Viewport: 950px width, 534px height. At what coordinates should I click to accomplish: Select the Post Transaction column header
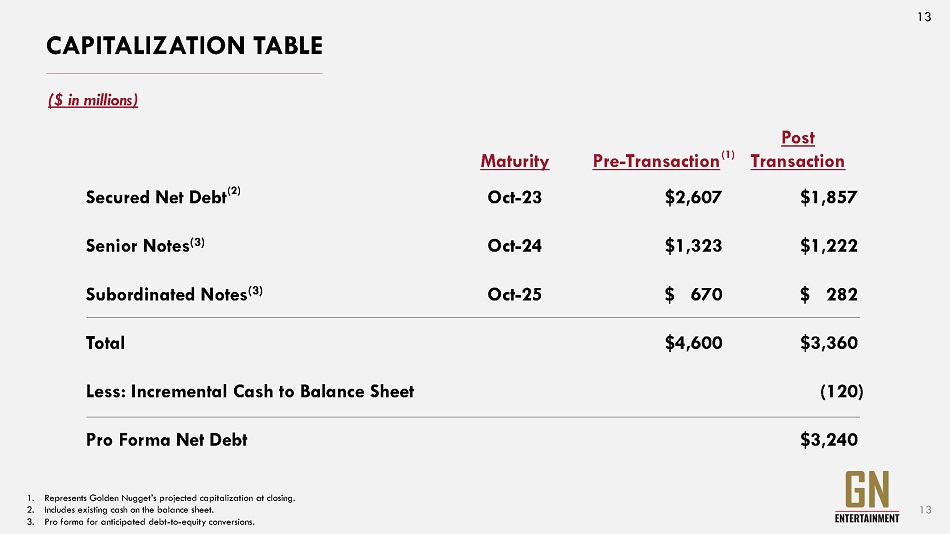(x=797, y=150)
